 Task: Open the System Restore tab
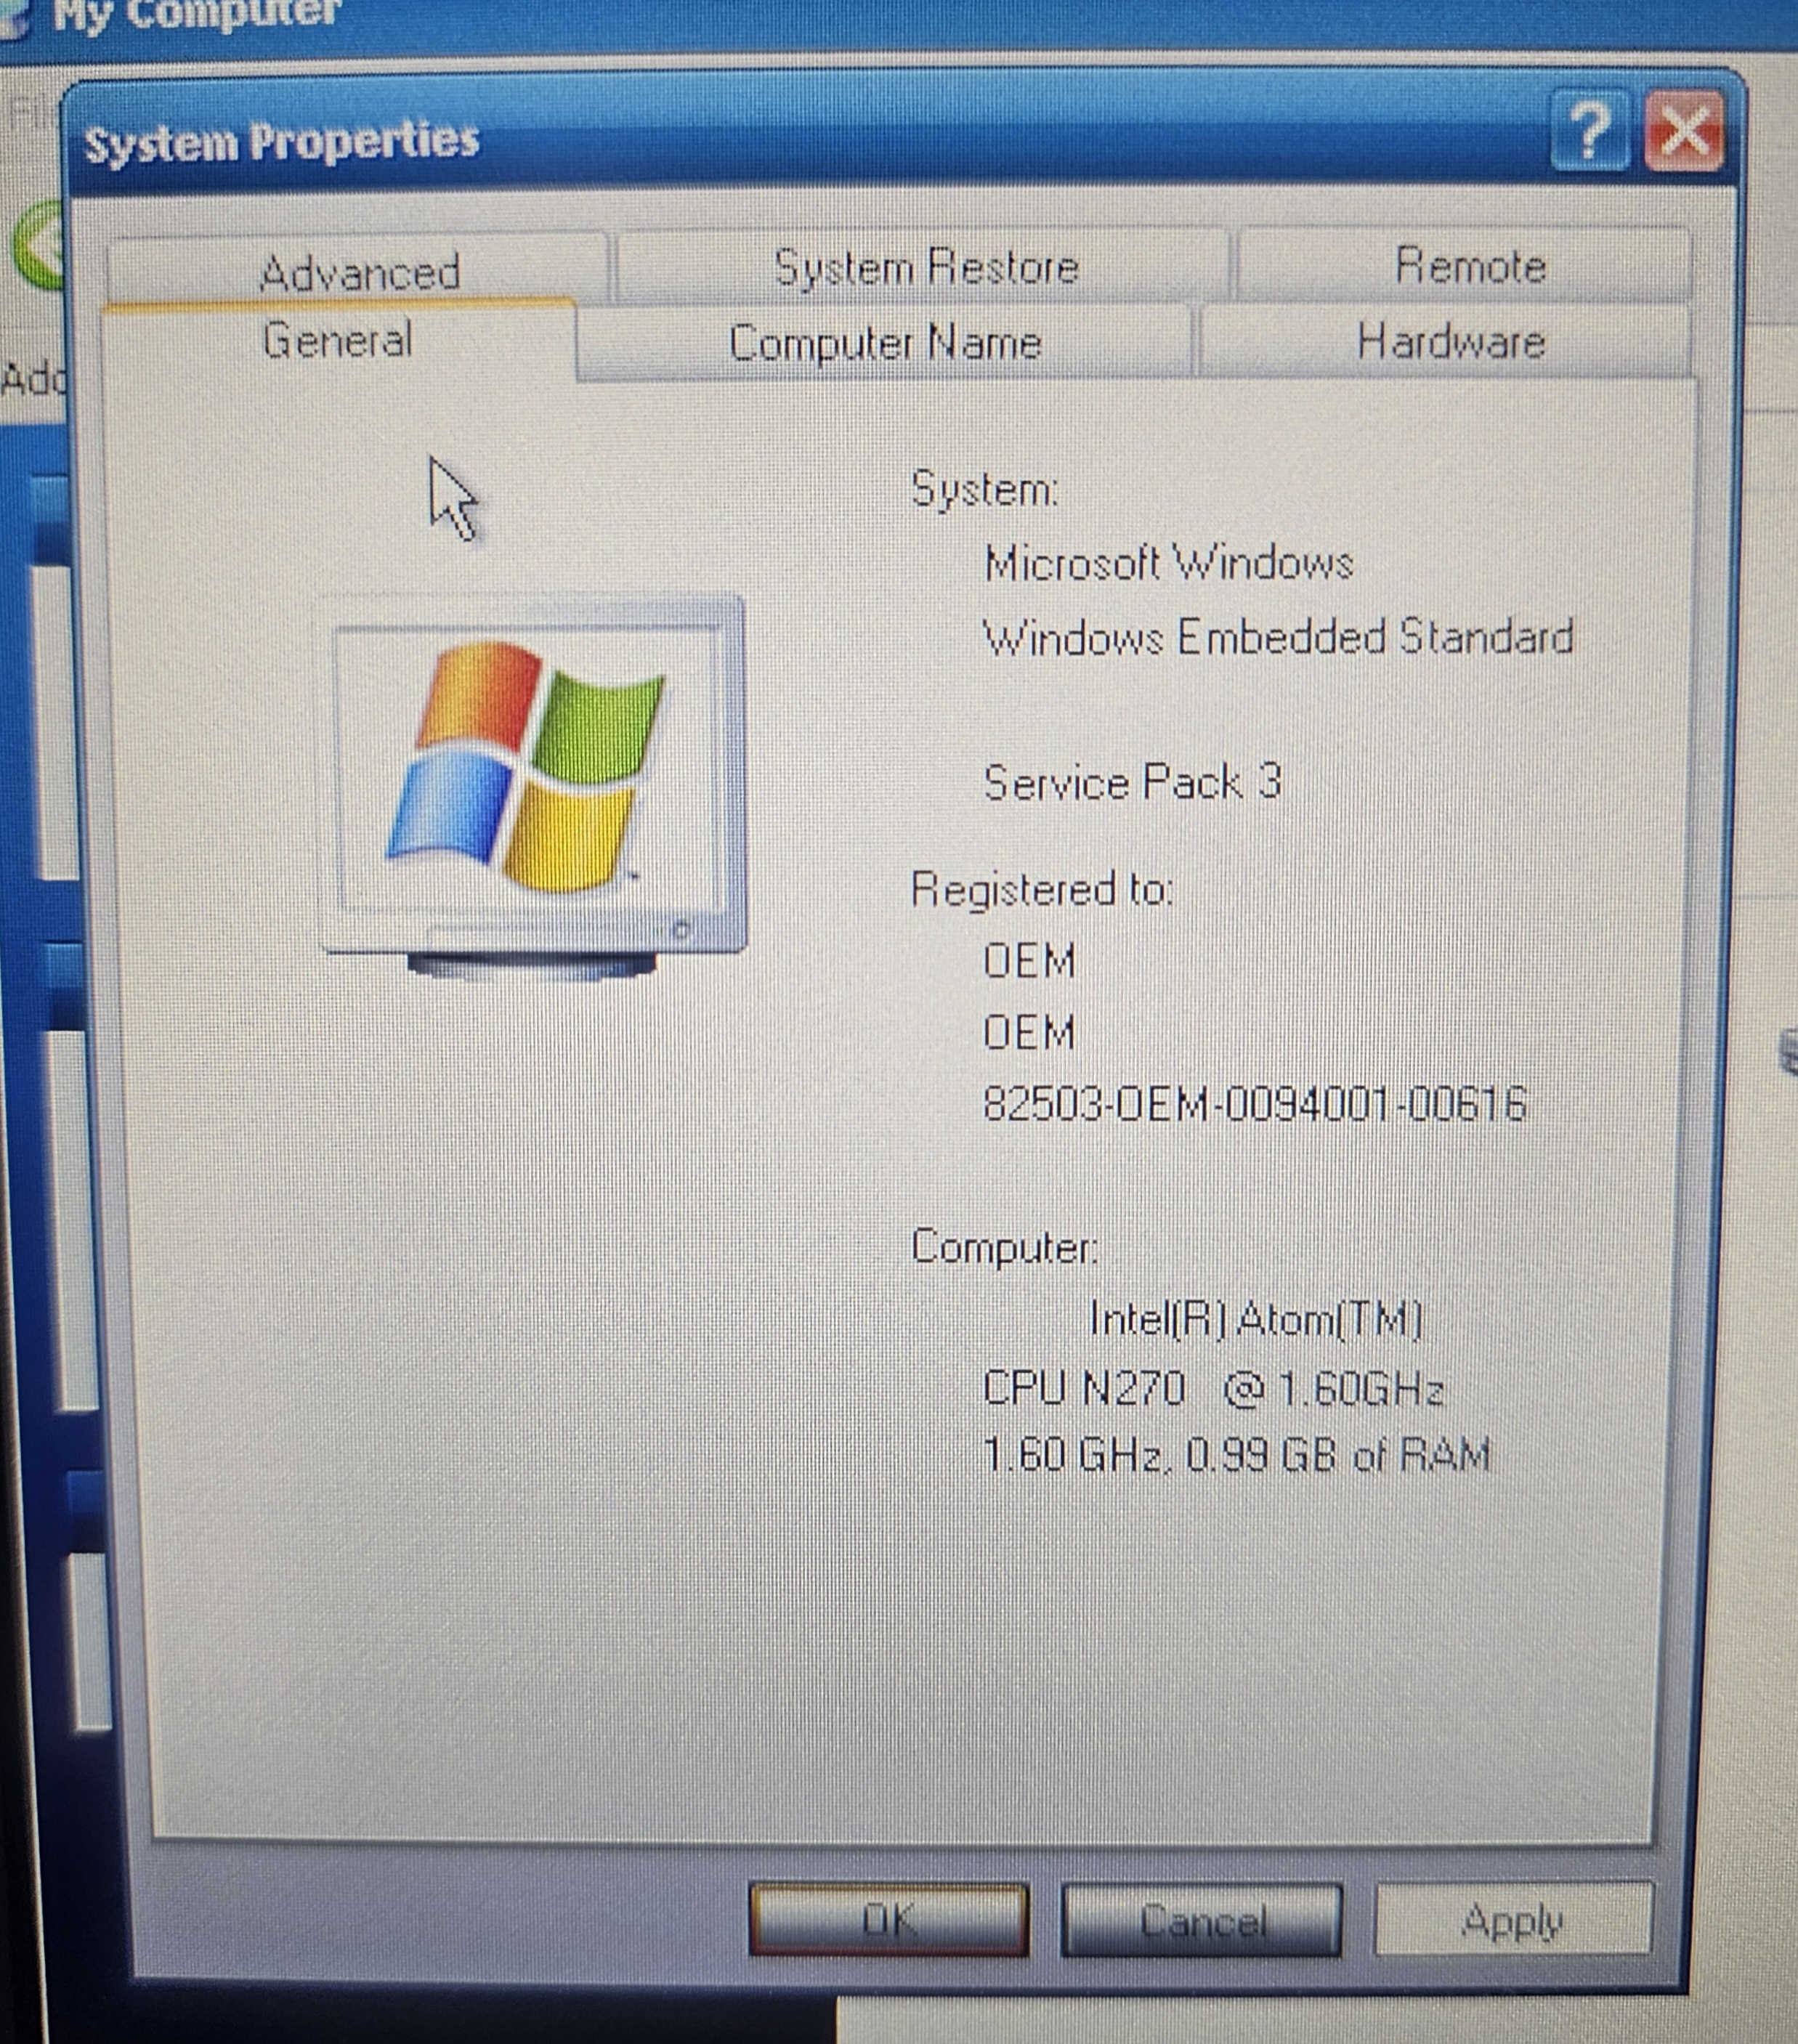click(x=925, y=267)
